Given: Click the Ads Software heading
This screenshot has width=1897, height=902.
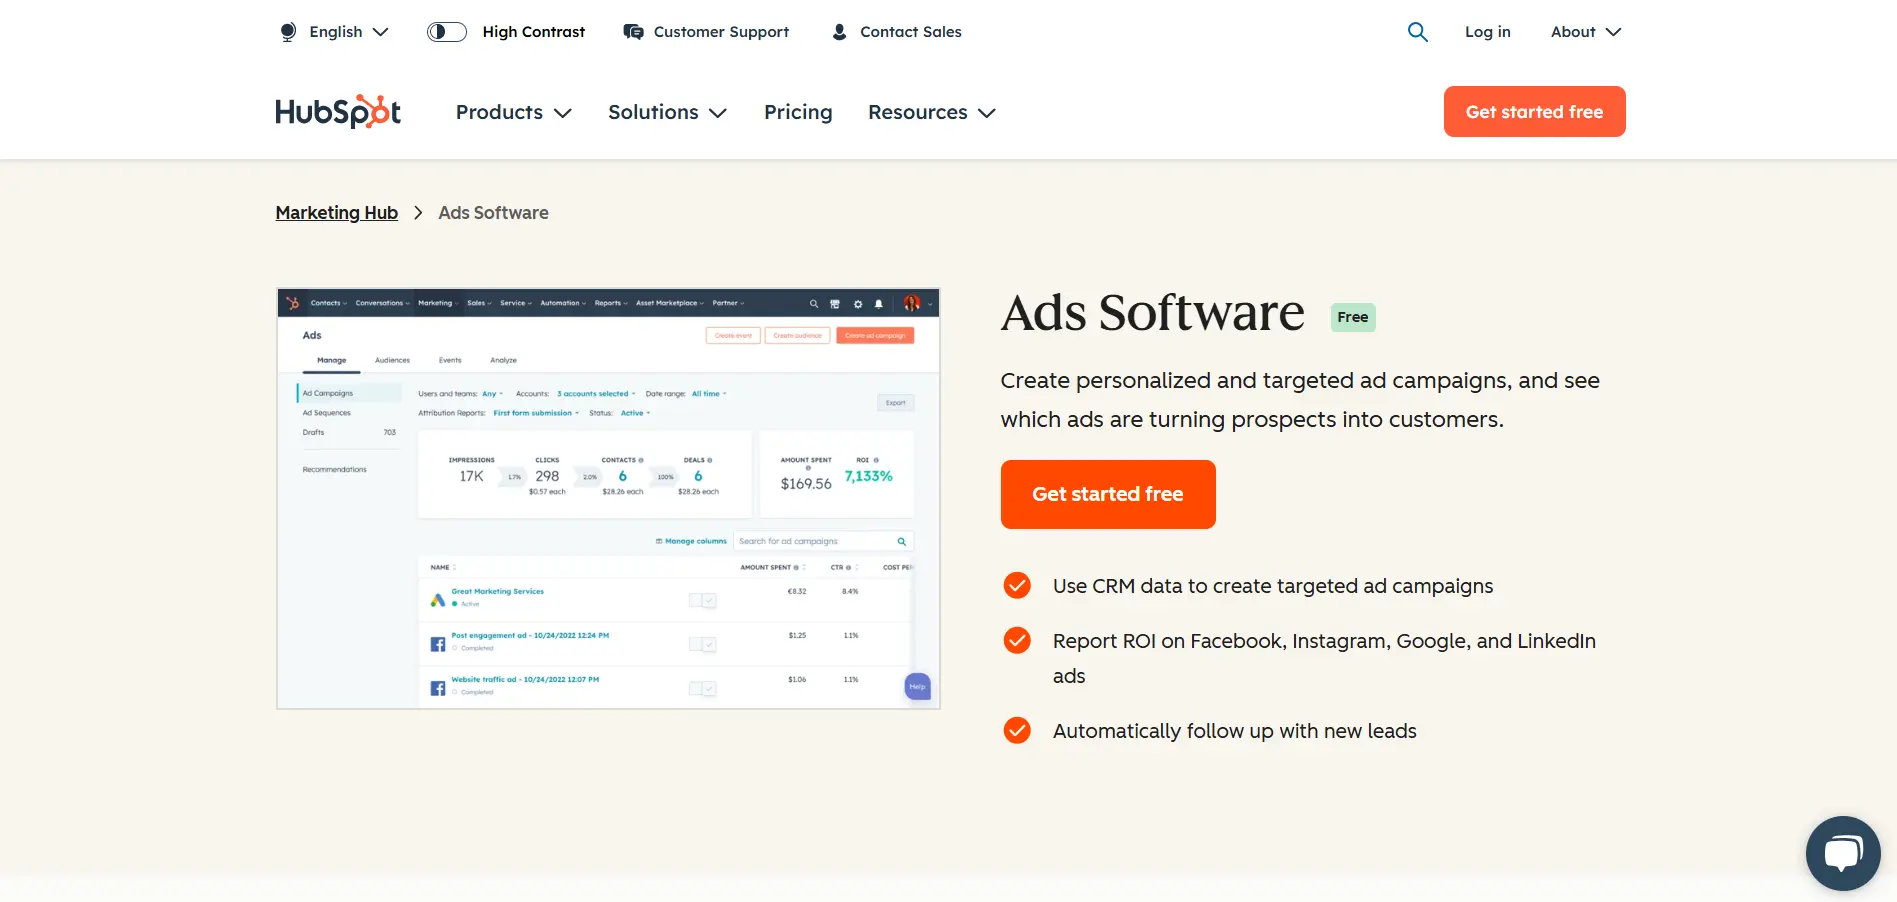Looking at the screenshot, I should (x=1152, y=313).
